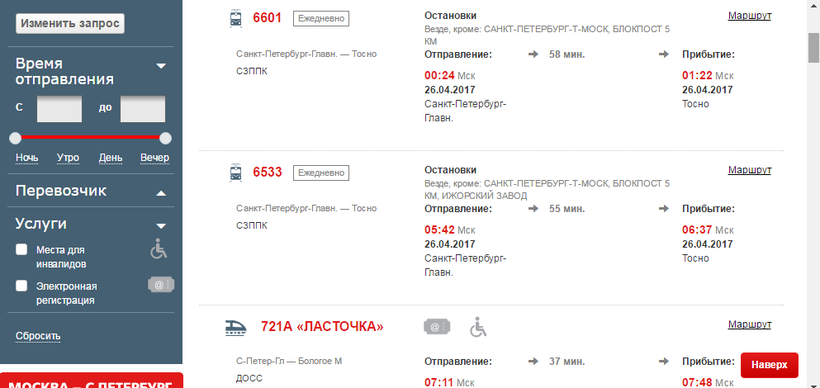Click the wheelchair icon in the 721A row
Screen dimensions: 820x388
[x=478, y=327]
